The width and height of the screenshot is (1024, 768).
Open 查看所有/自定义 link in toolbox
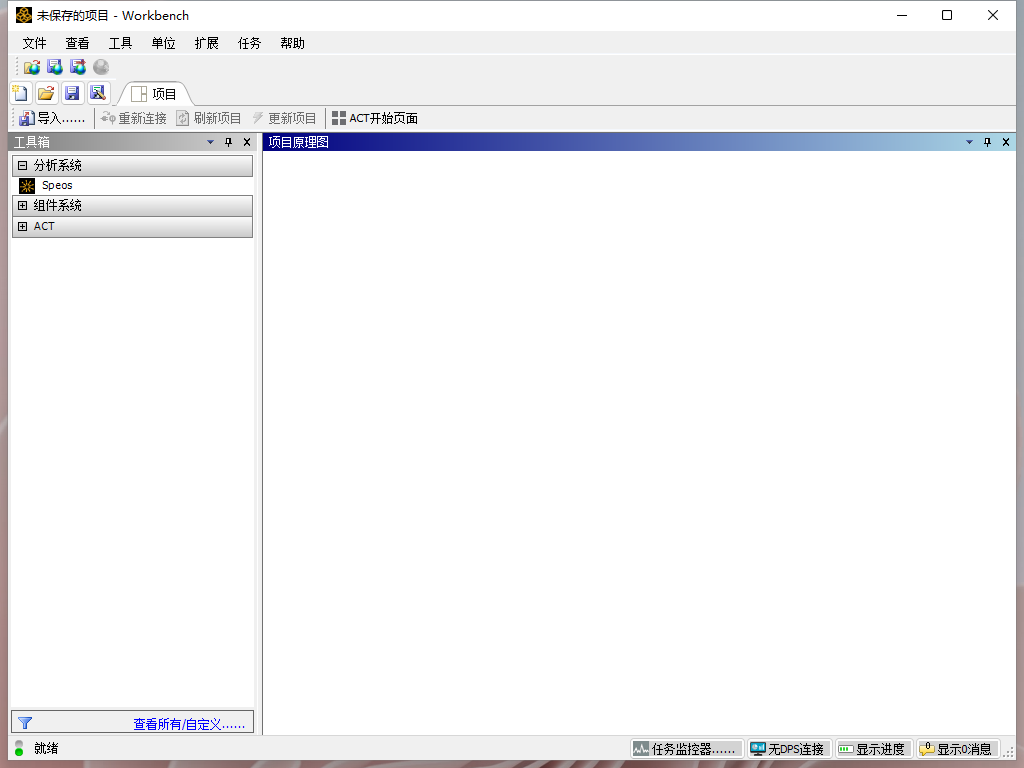pos(189,724)
